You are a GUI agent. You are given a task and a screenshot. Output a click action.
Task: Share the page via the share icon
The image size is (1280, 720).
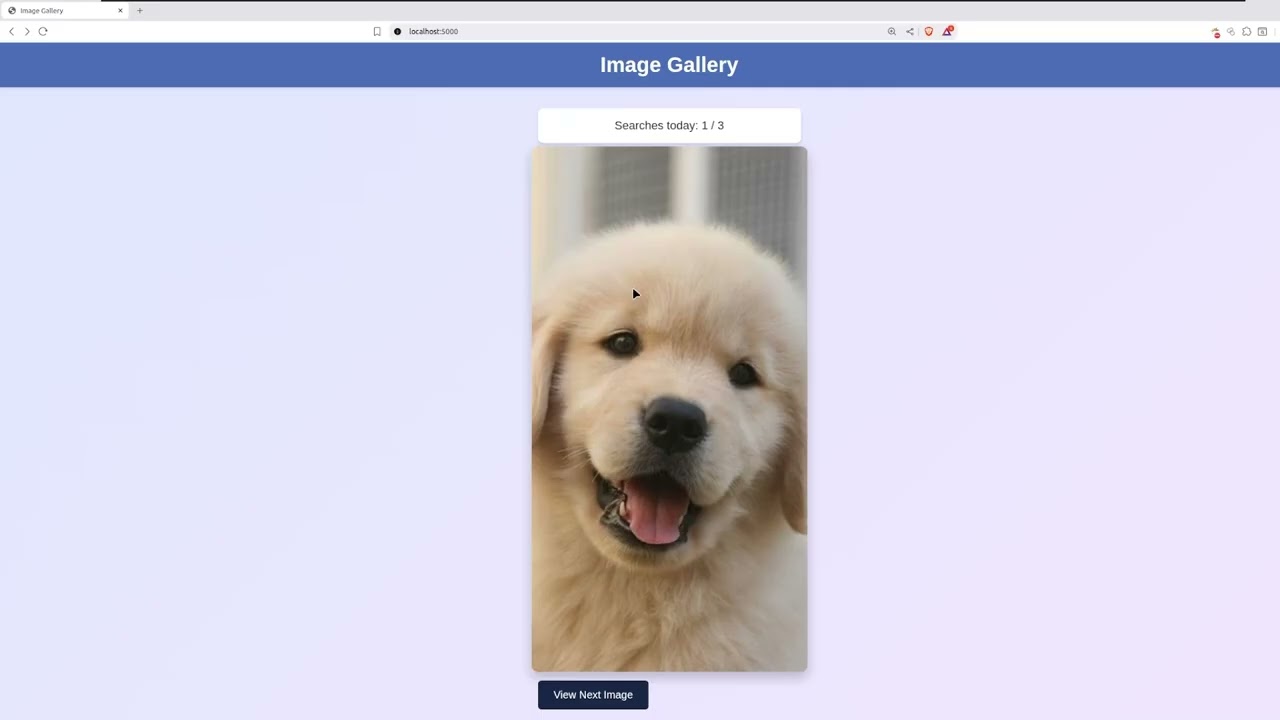(910, 31)
